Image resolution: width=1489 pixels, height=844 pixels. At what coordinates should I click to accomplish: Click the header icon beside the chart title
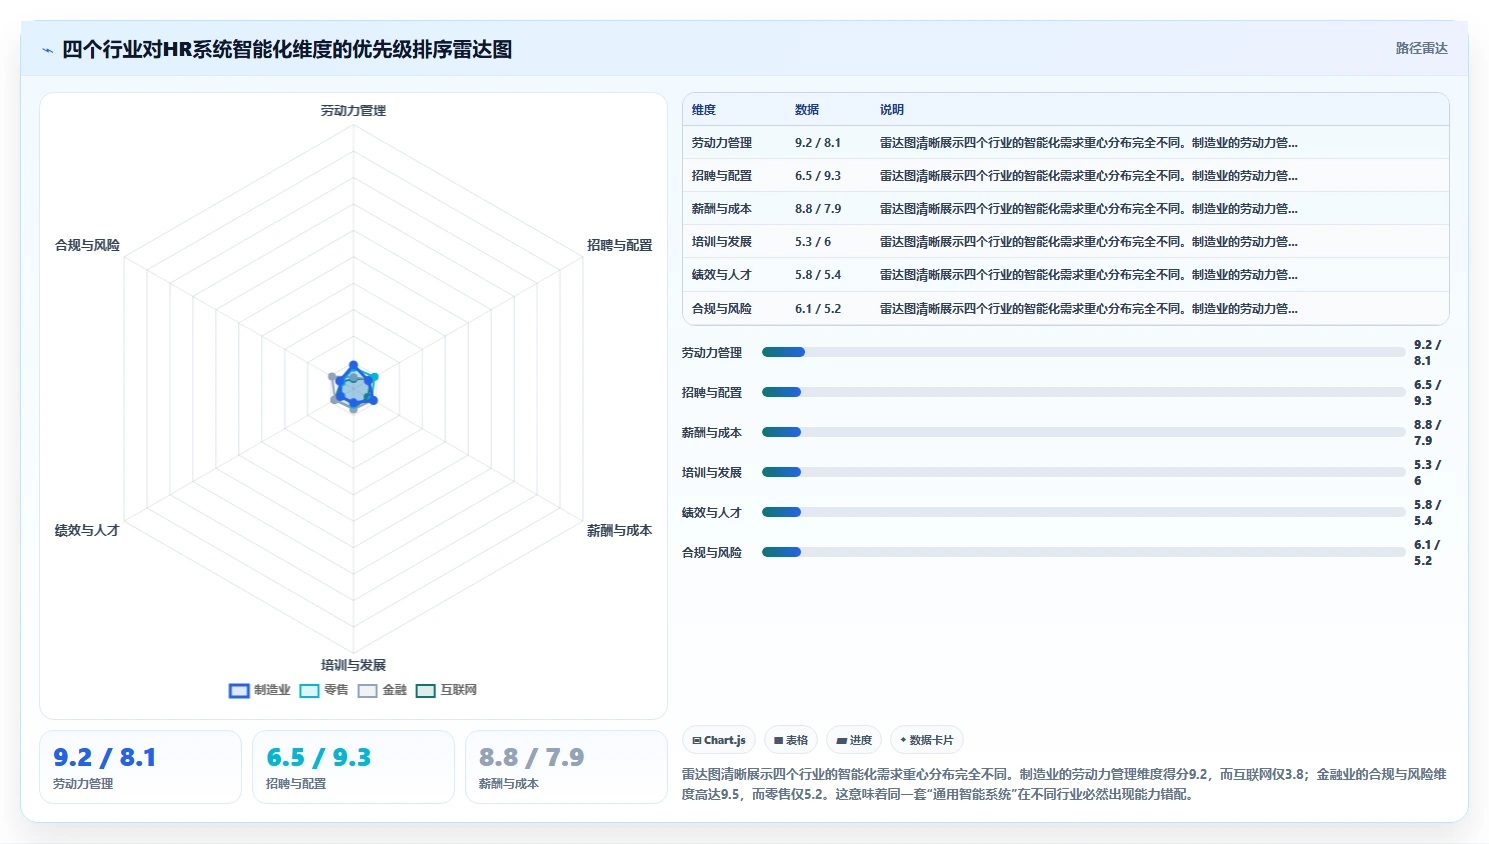click(x=47, y=50)
